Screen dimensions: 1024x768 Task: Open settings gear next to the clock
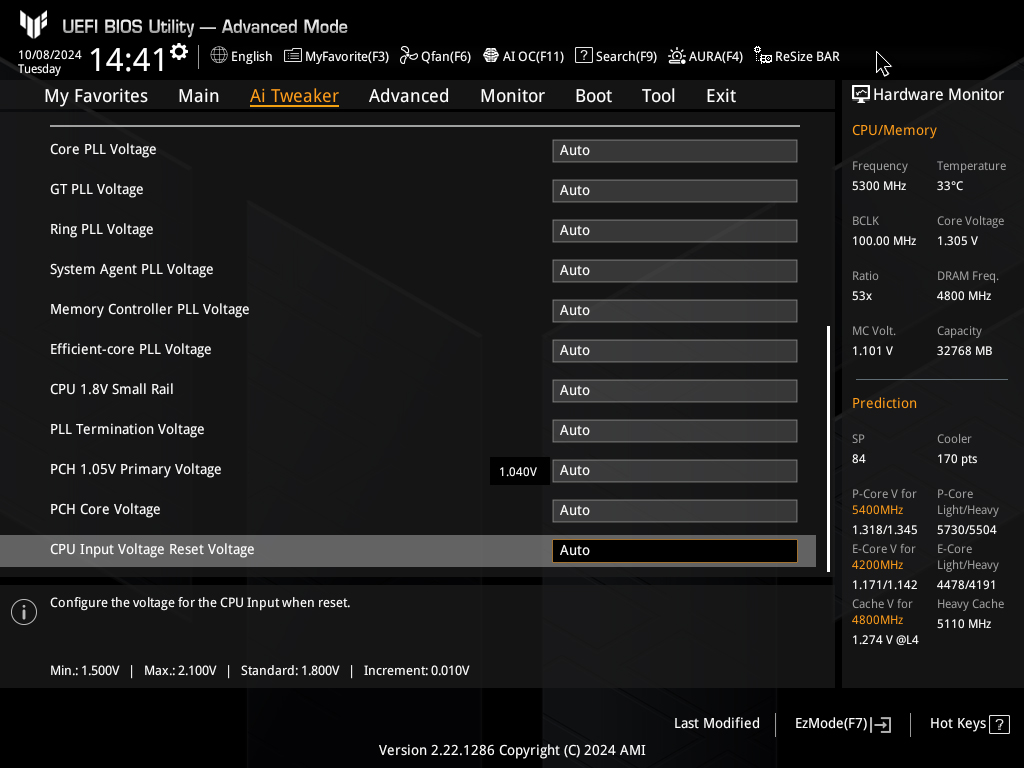tap(179, 52)
